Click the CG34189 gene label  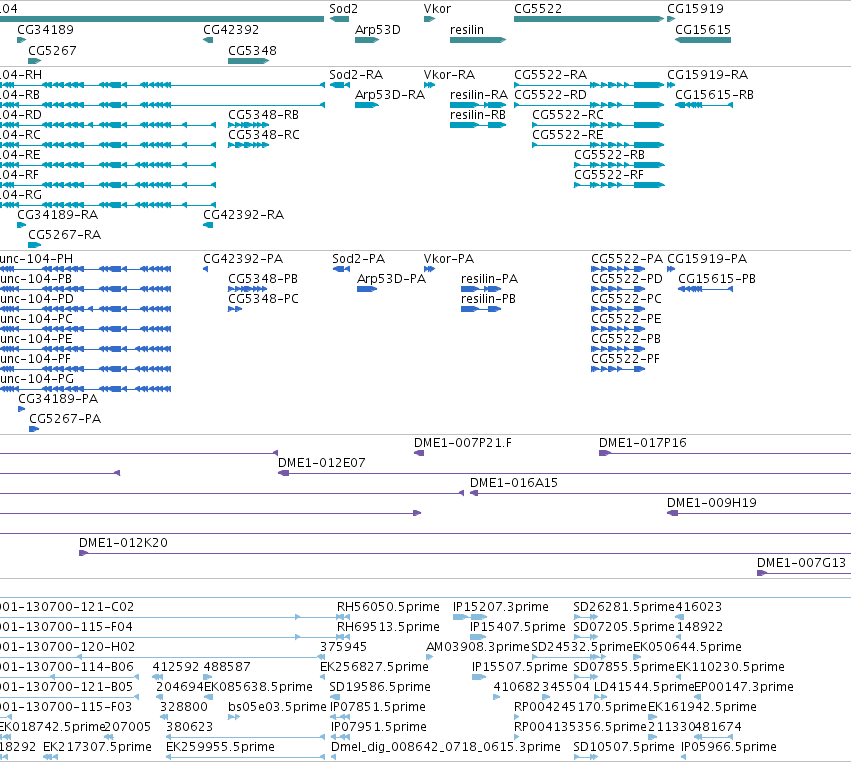[46, 29]
